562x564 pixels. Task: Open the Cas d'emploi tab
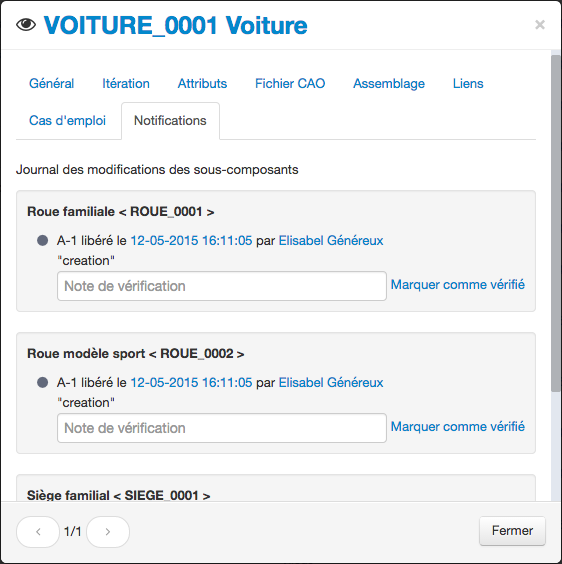point(67,120)
